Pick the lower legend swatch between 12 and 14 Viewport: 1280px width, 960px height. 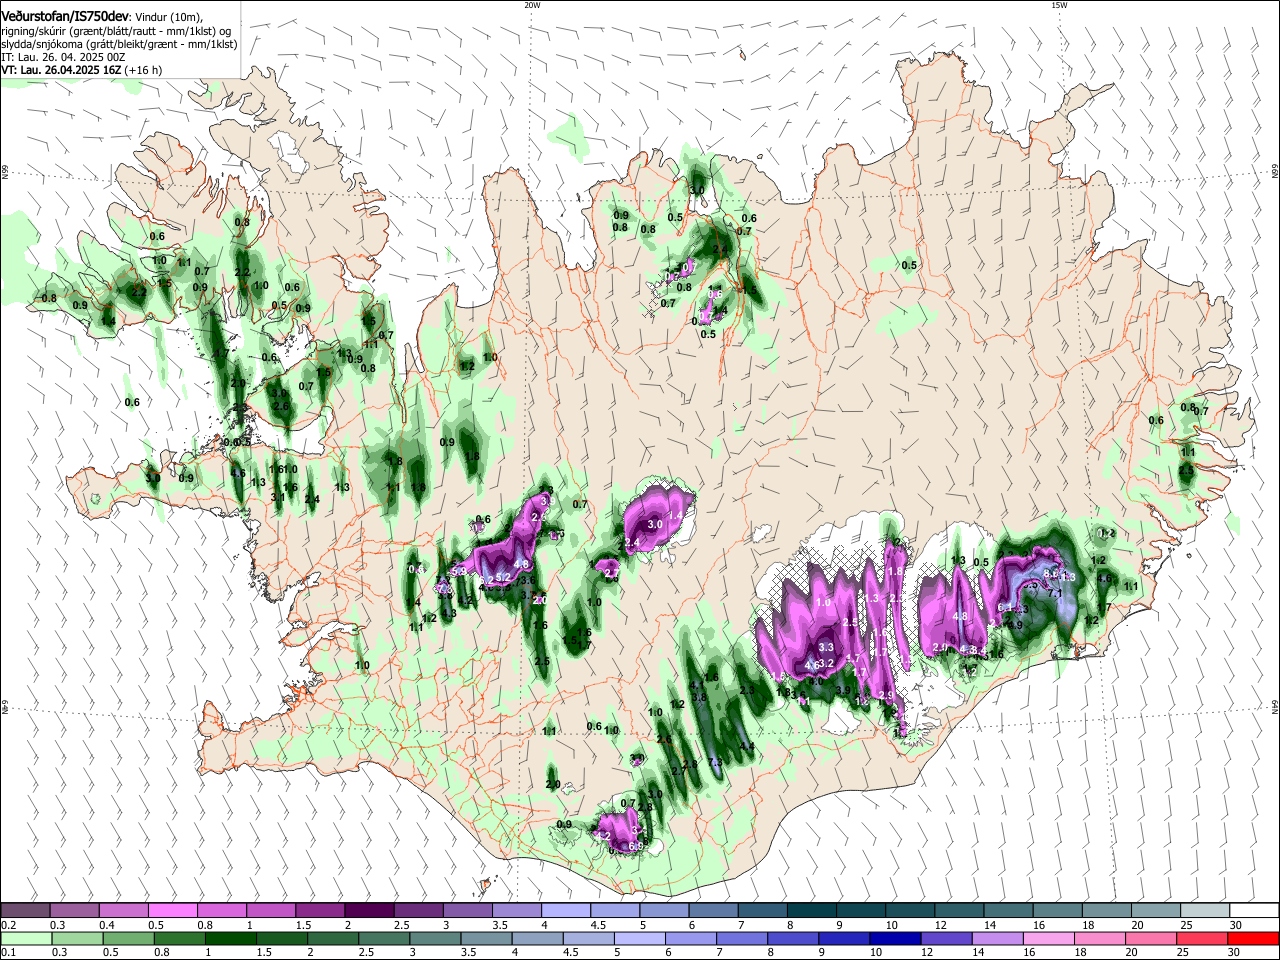[947, 938]
